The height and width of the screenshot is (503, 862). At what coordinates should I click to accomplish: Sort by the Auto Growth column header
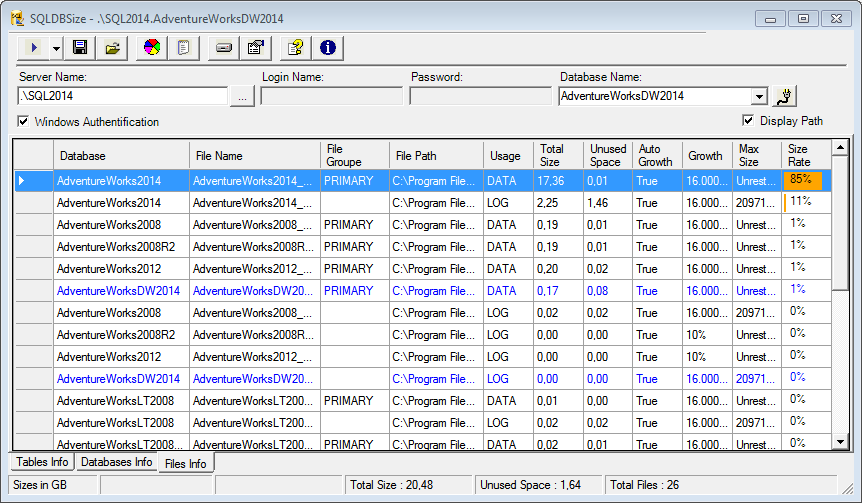658,155
